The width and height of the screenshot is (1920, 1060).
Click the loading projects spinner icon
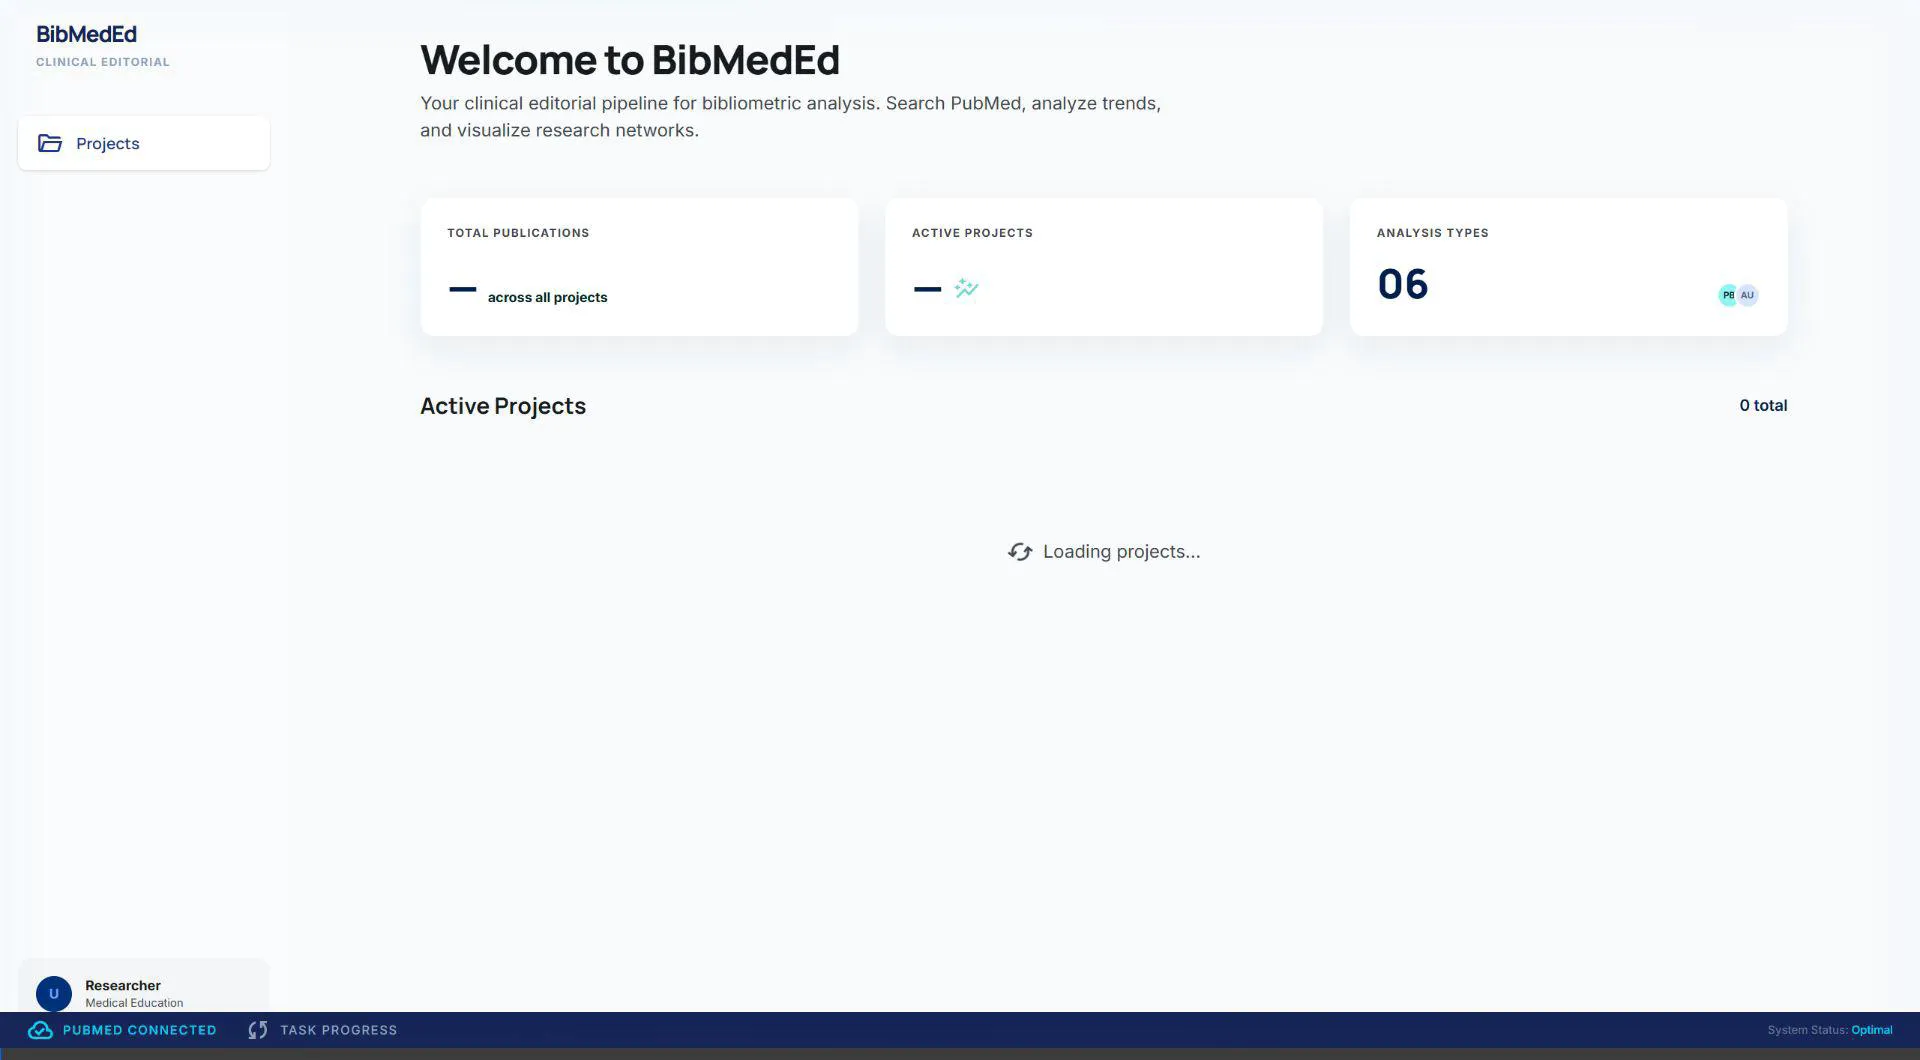tap(1020, 552)
